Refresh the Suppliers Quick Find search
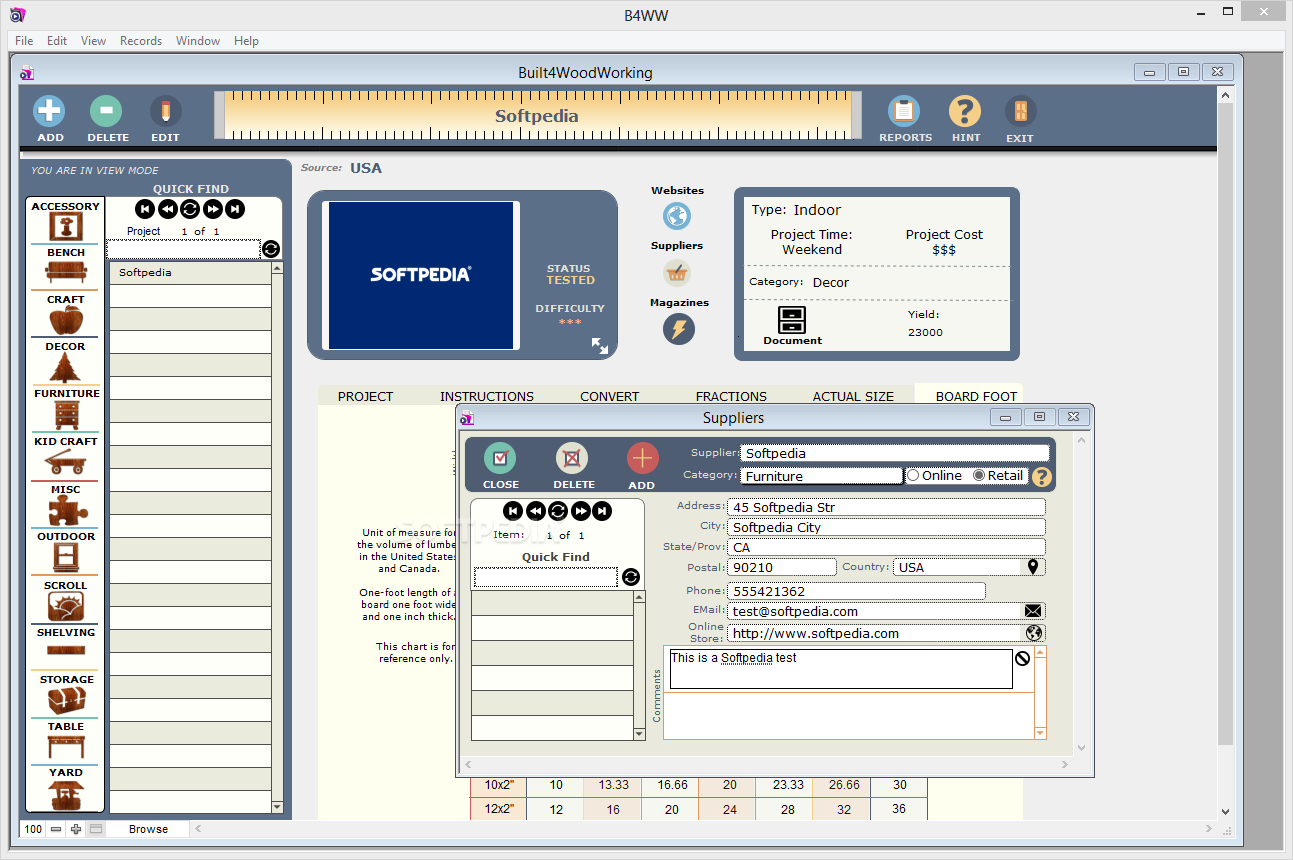Screen dimensions: 1293x860 click(x=630, y=577)
